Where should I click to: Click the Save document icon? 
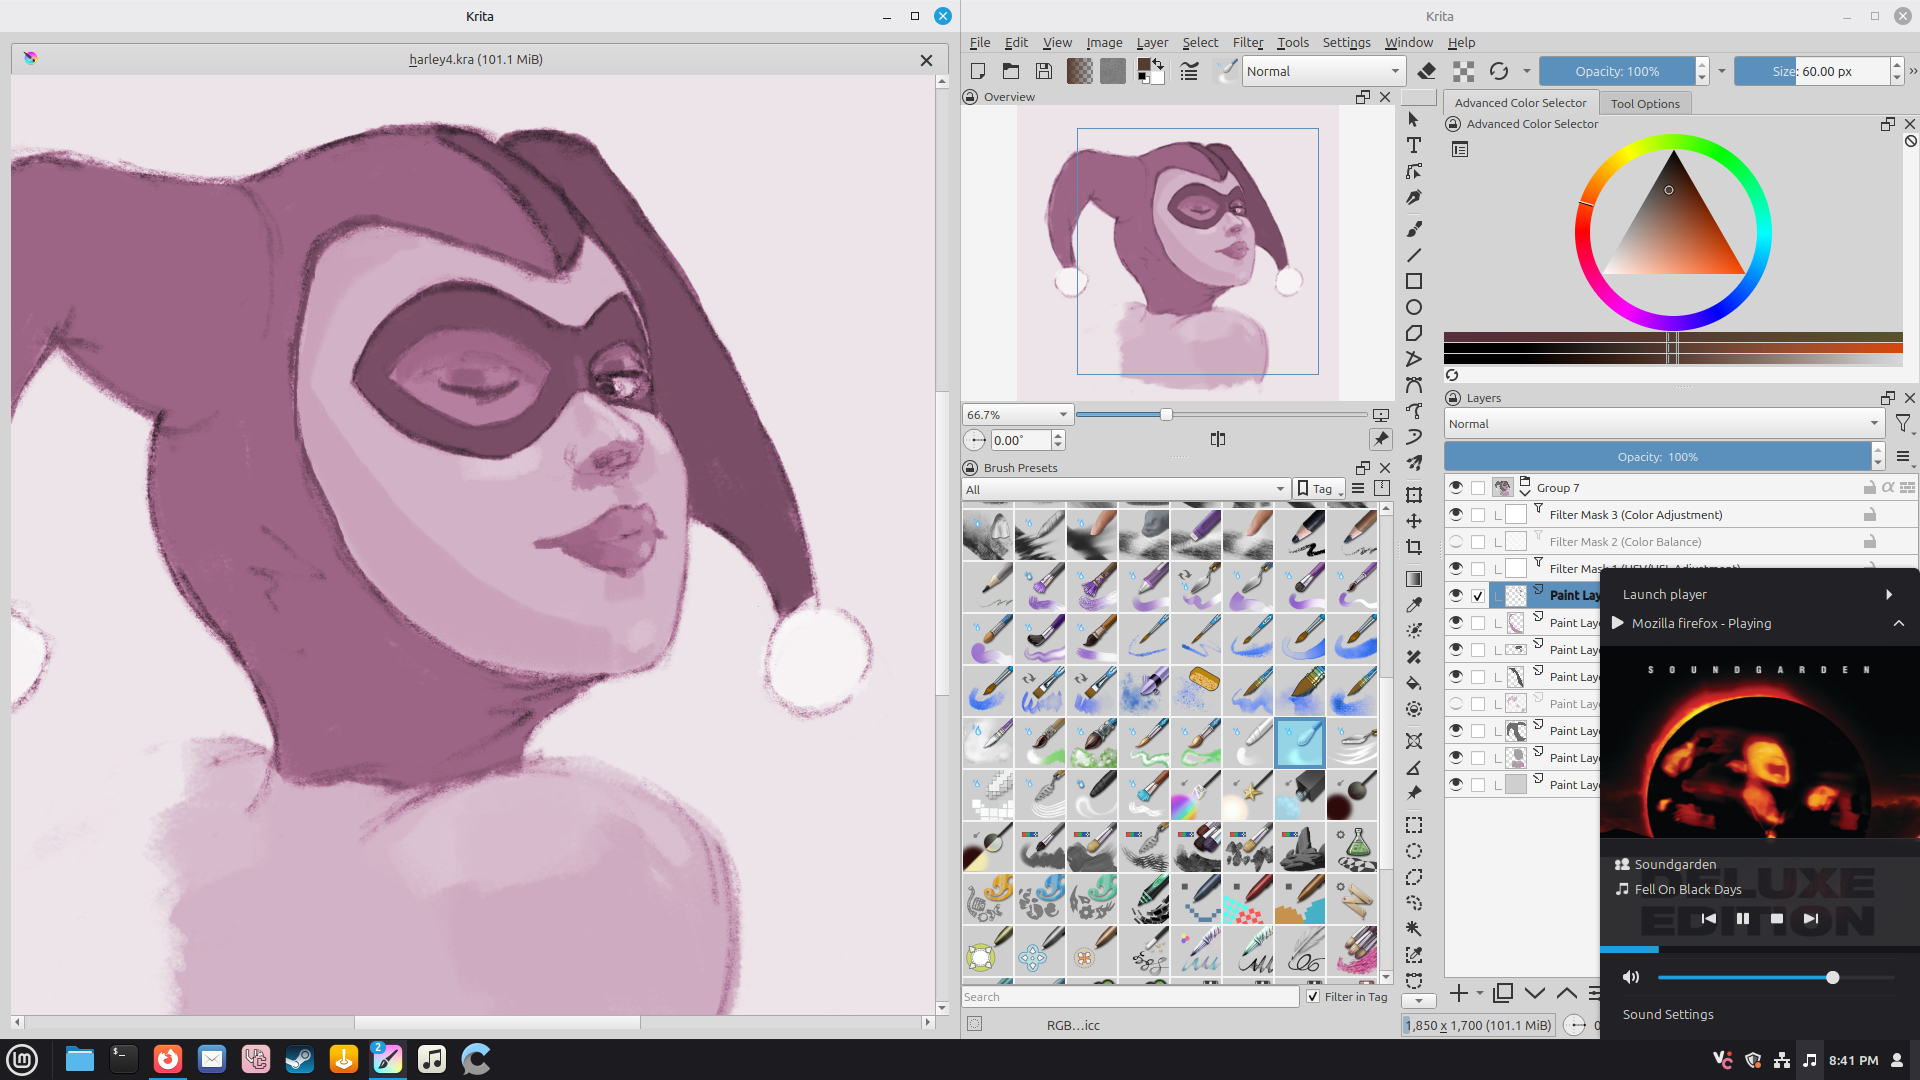1044,71
